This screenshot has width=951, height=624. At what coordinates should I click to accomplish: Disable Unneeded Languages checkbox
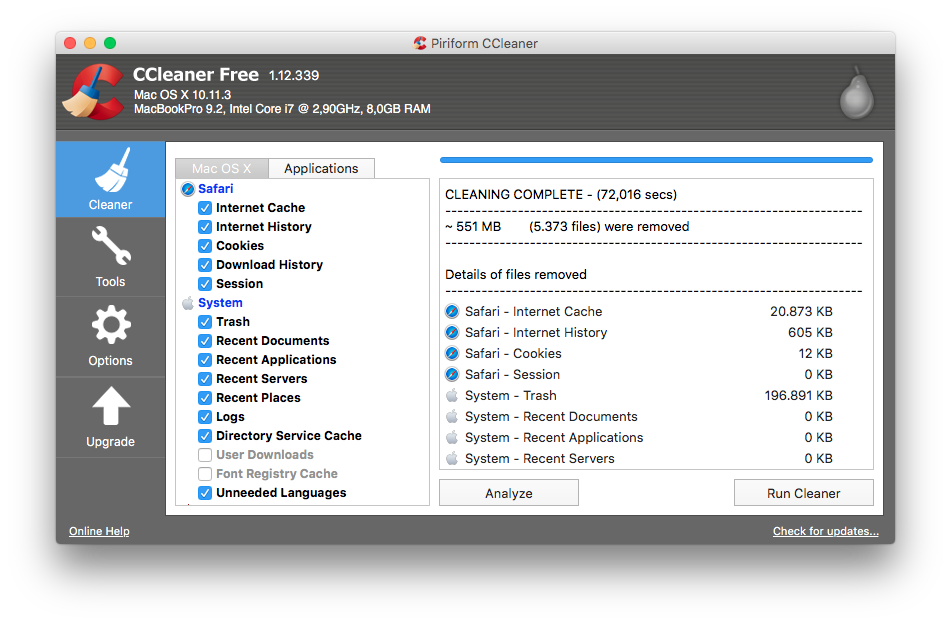[x=205, y=493]
